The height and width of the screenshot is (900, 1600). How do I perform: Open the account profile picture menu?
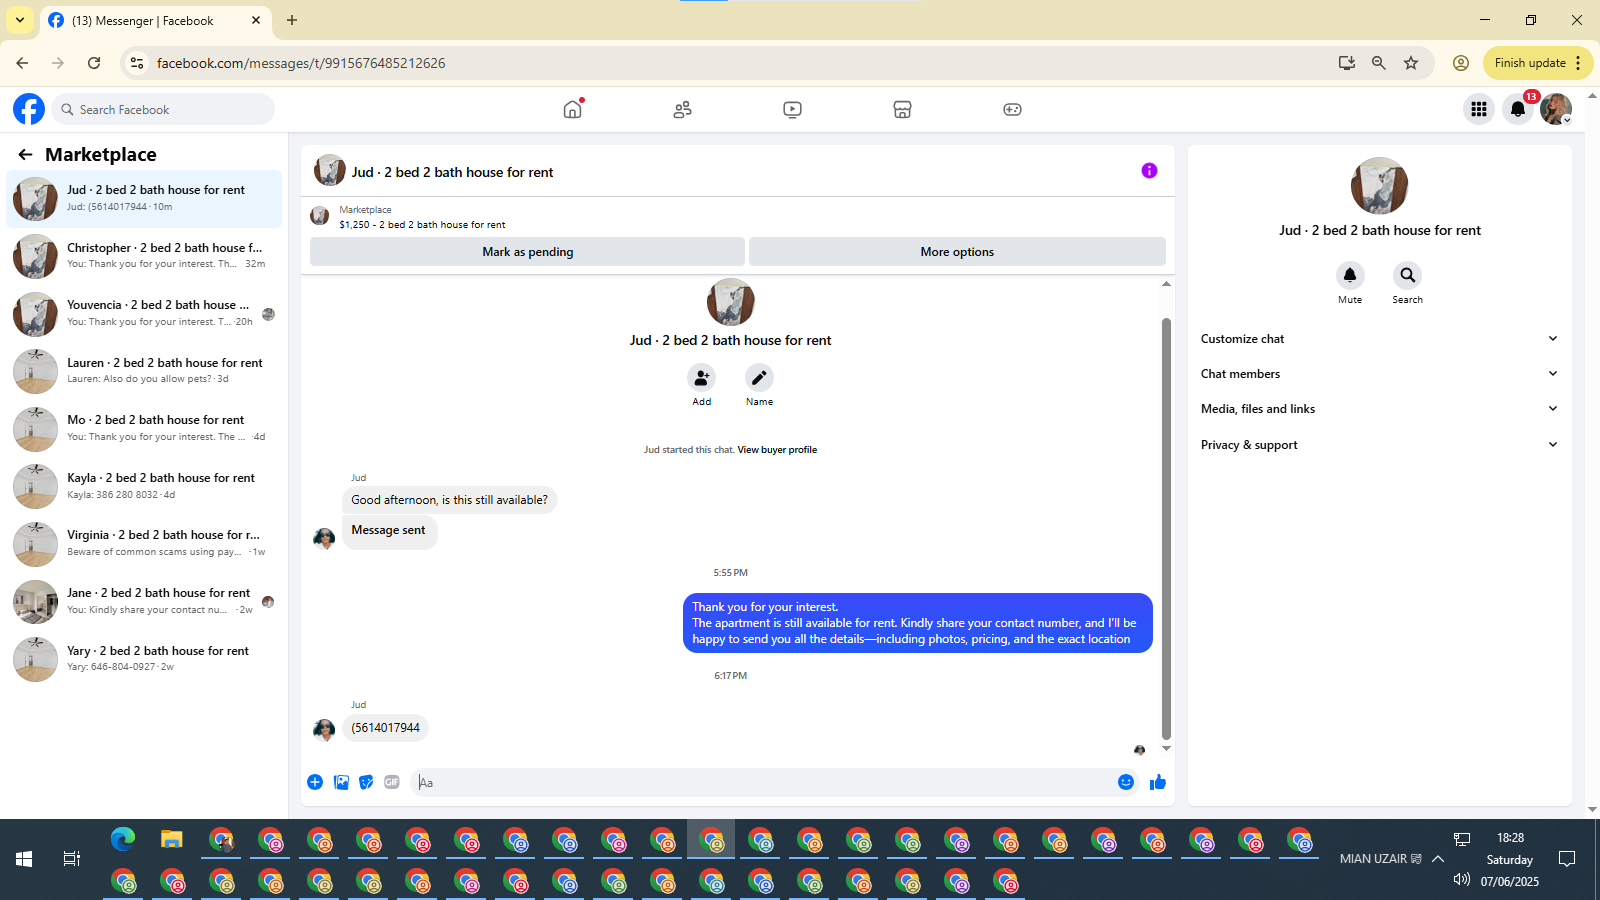point(1556,109)
